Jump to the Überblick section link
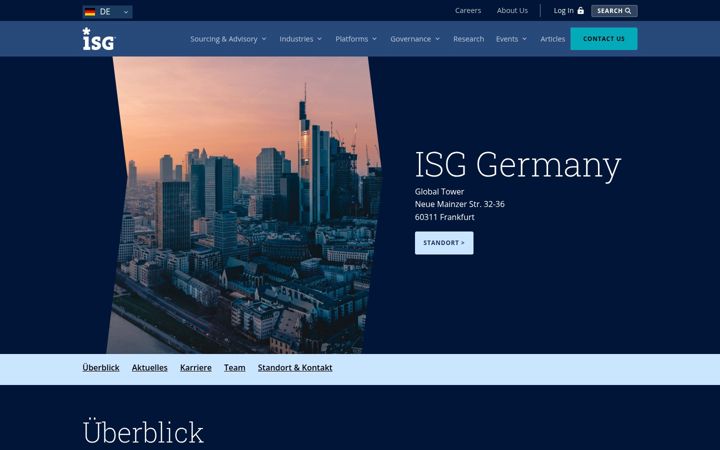The image size is (720, 450). (x=101, y=368)
